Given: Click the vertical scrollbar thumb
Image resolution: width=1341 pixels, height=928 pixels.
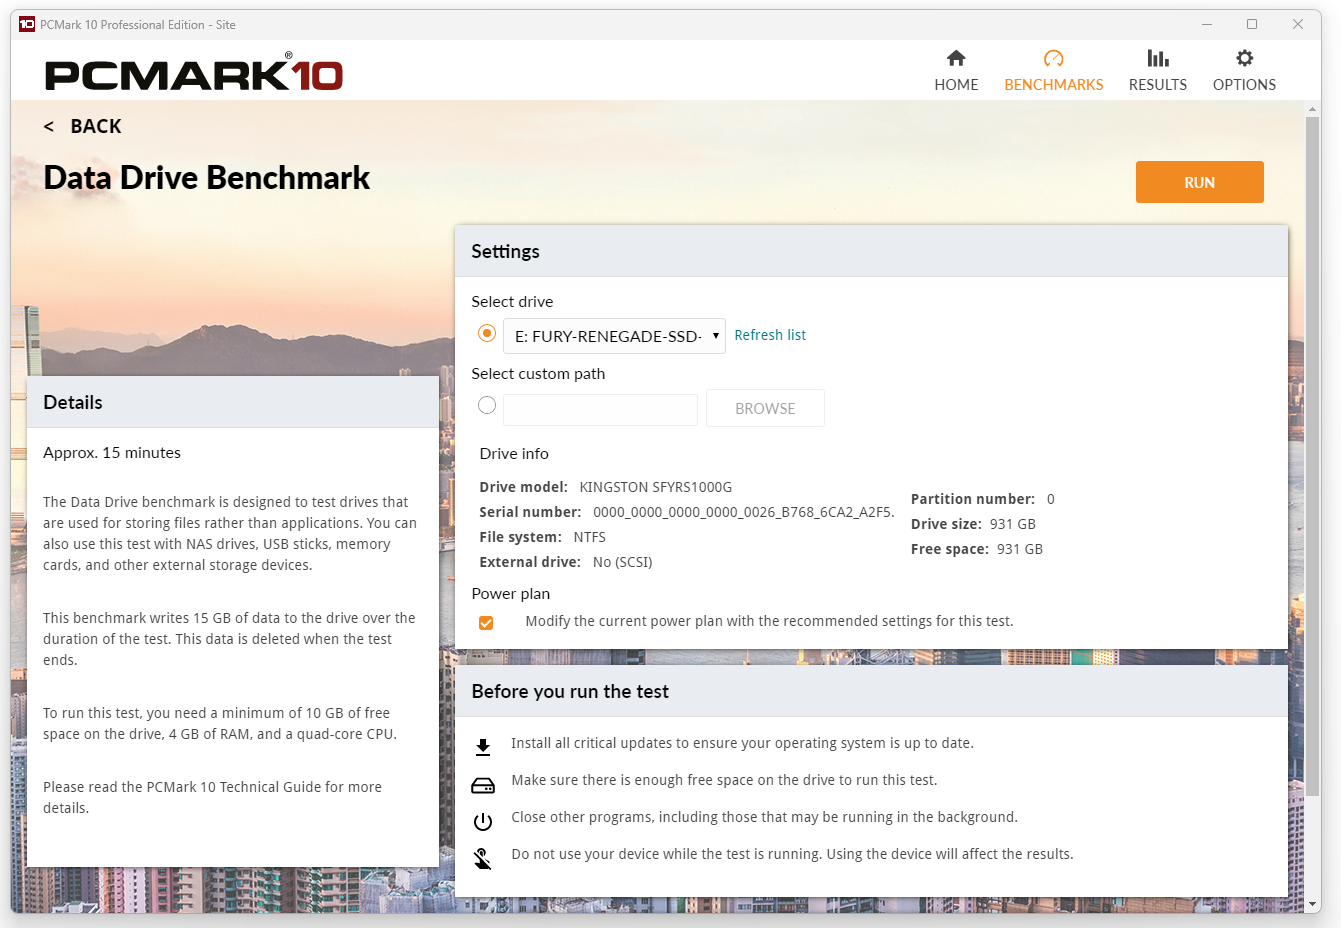Looking at the screenshot, I should coord(1313,455).
